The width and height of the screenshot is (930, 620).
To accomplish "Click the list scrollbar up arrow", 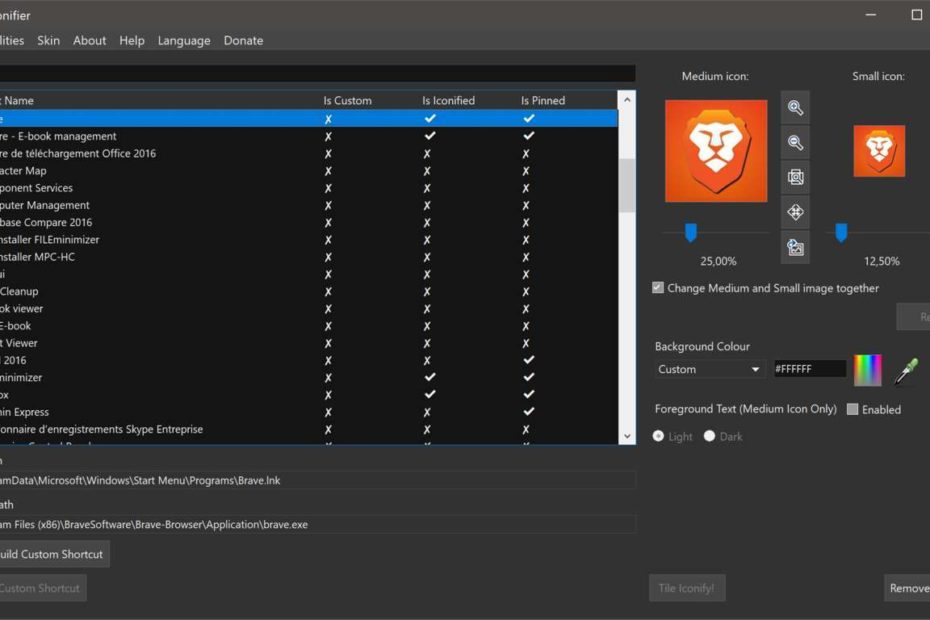I will (627, 100).
